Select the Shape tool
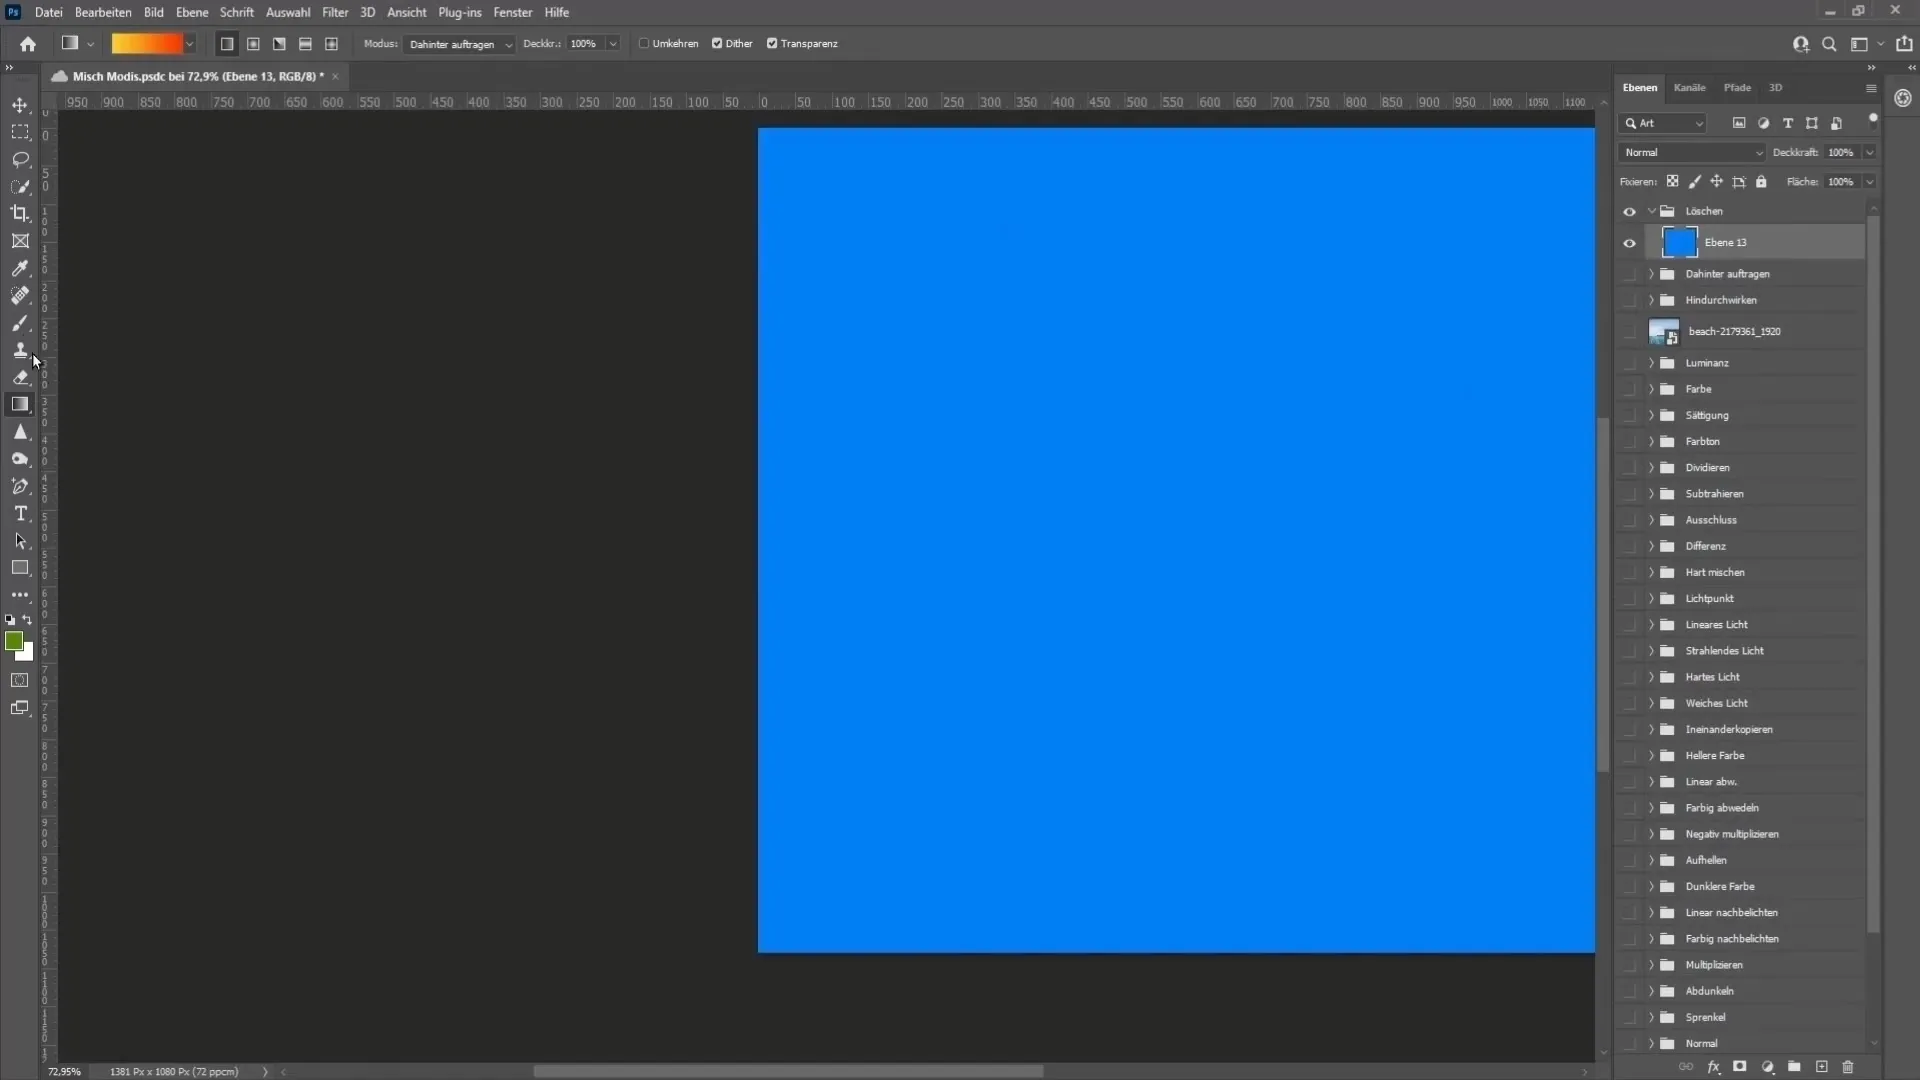The image size is (1920, 1080). (20, 567)
